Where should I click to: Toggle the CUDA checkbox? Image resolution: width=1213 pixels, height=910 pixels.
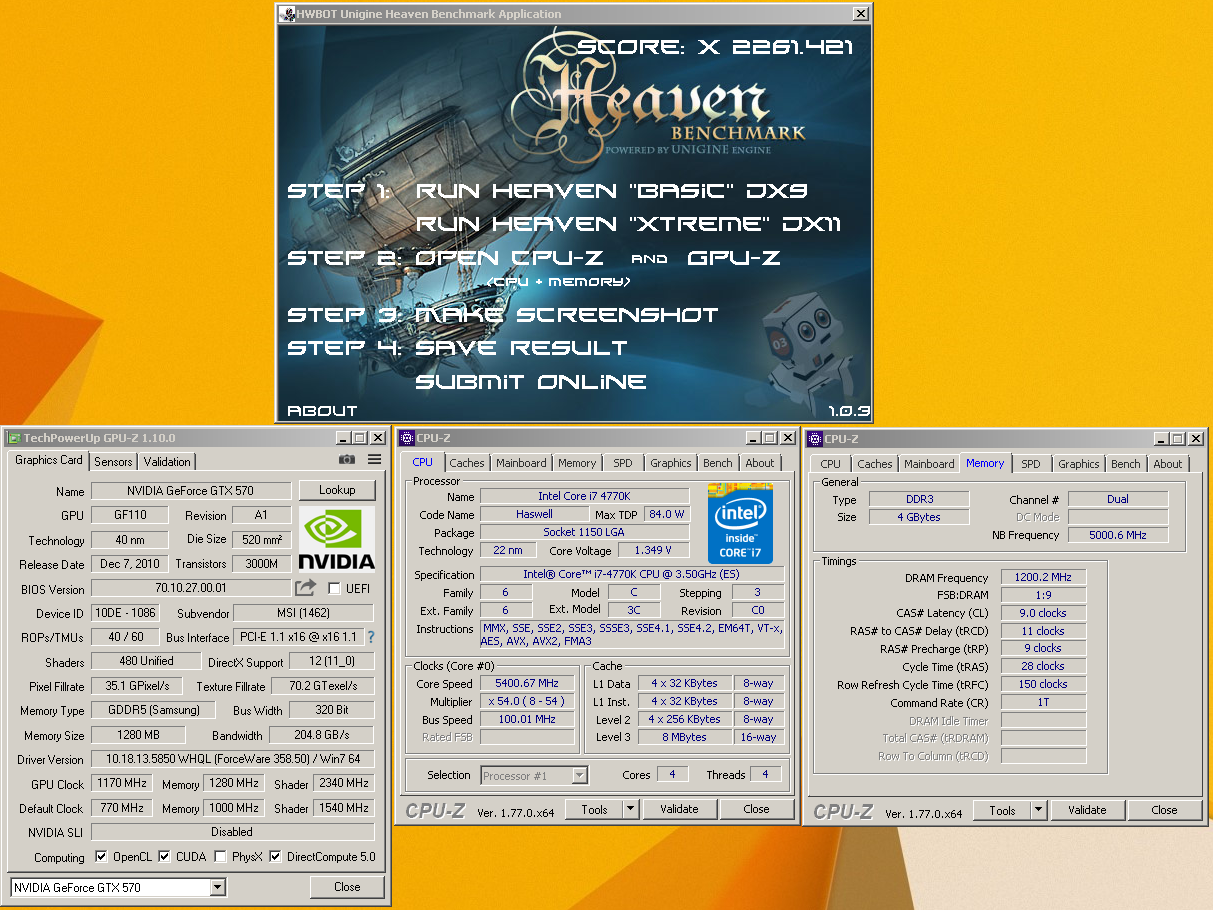(x=164, y=857)
